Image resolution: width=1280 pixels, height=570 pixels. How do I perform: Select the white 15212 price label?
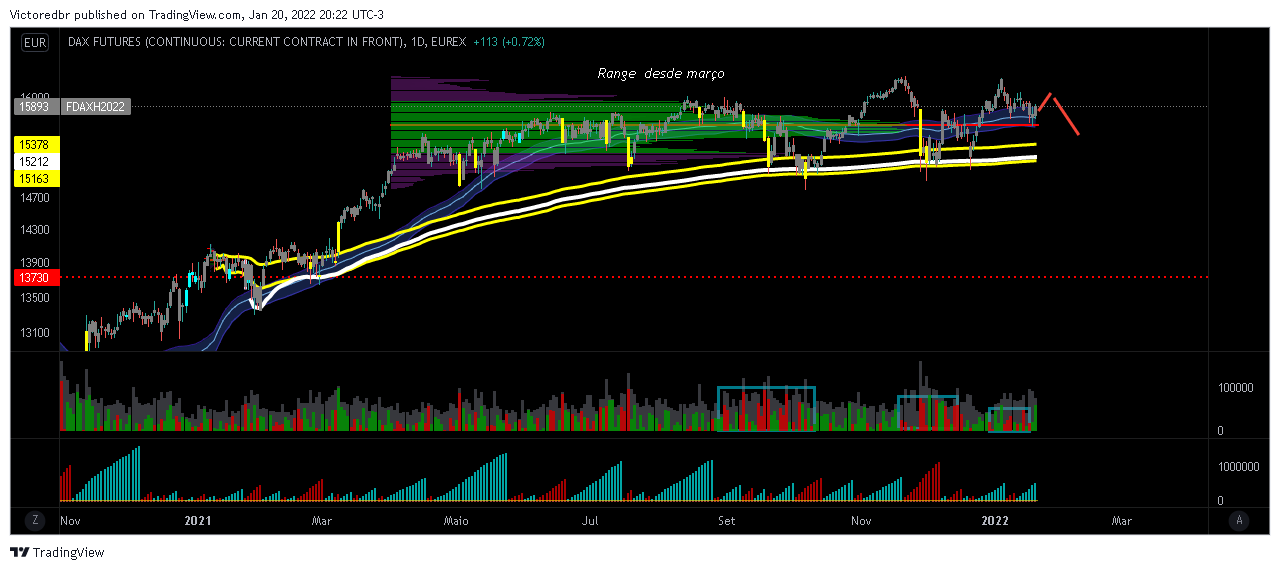pos(35,161)
